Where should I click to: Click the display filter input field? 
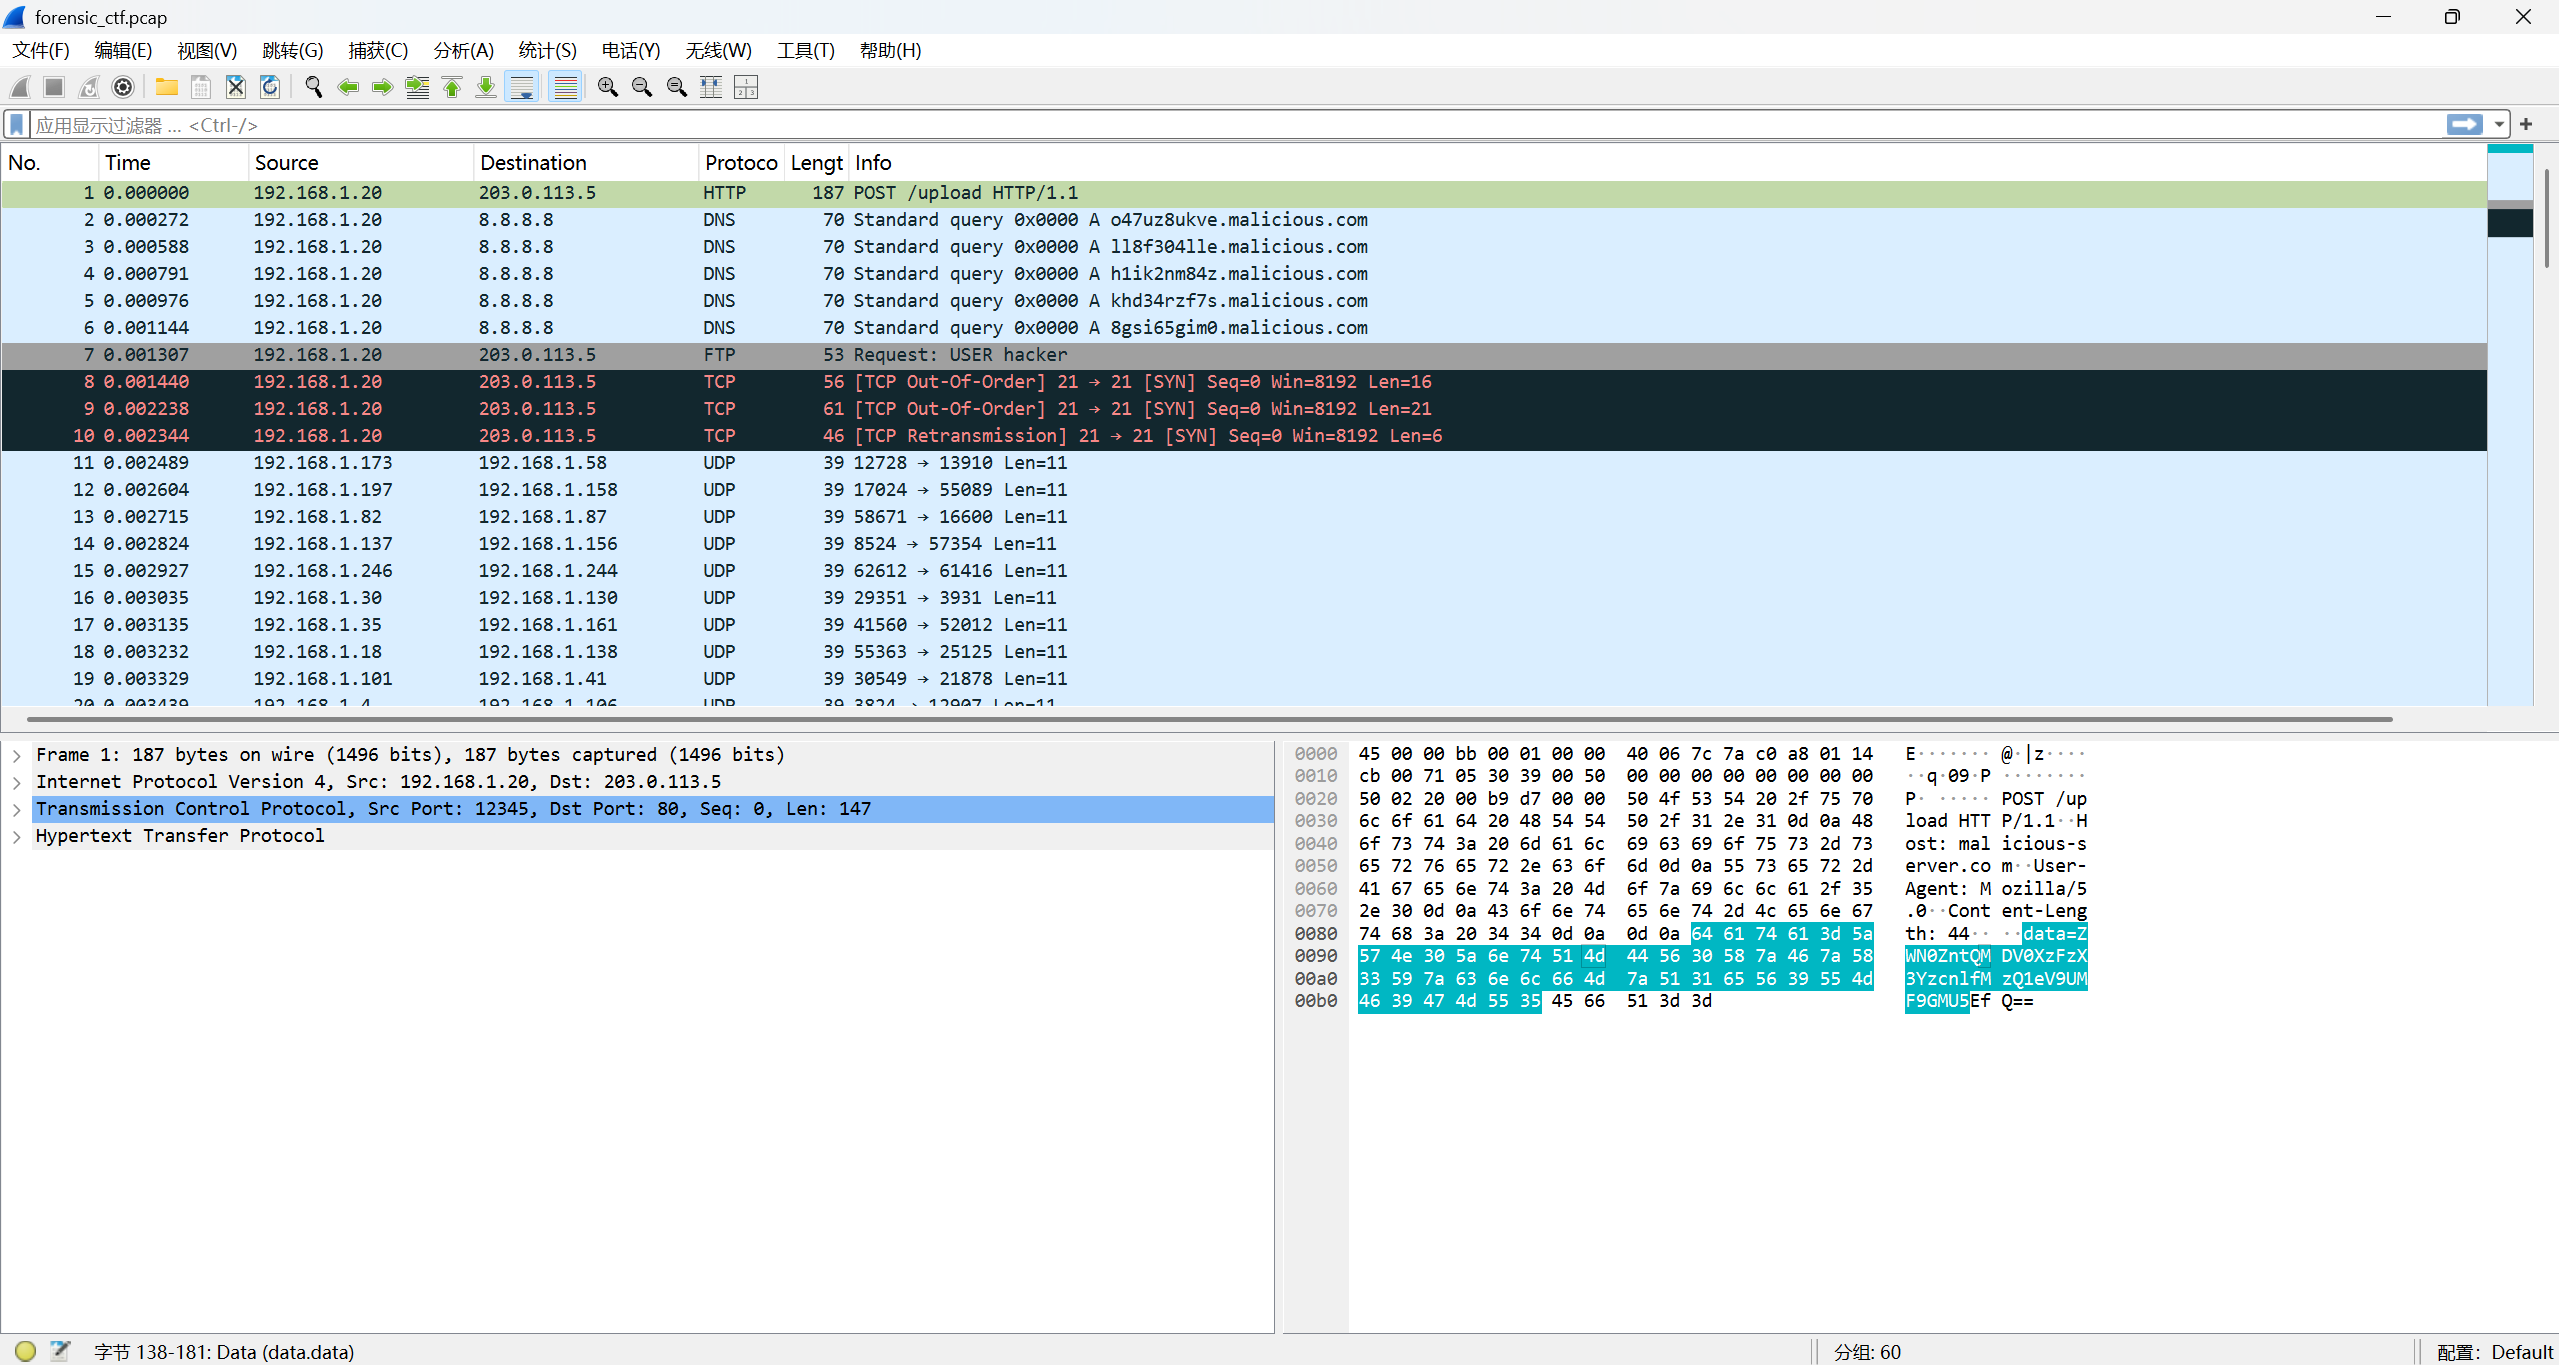pyautogui.click(x=1200, y=125)
